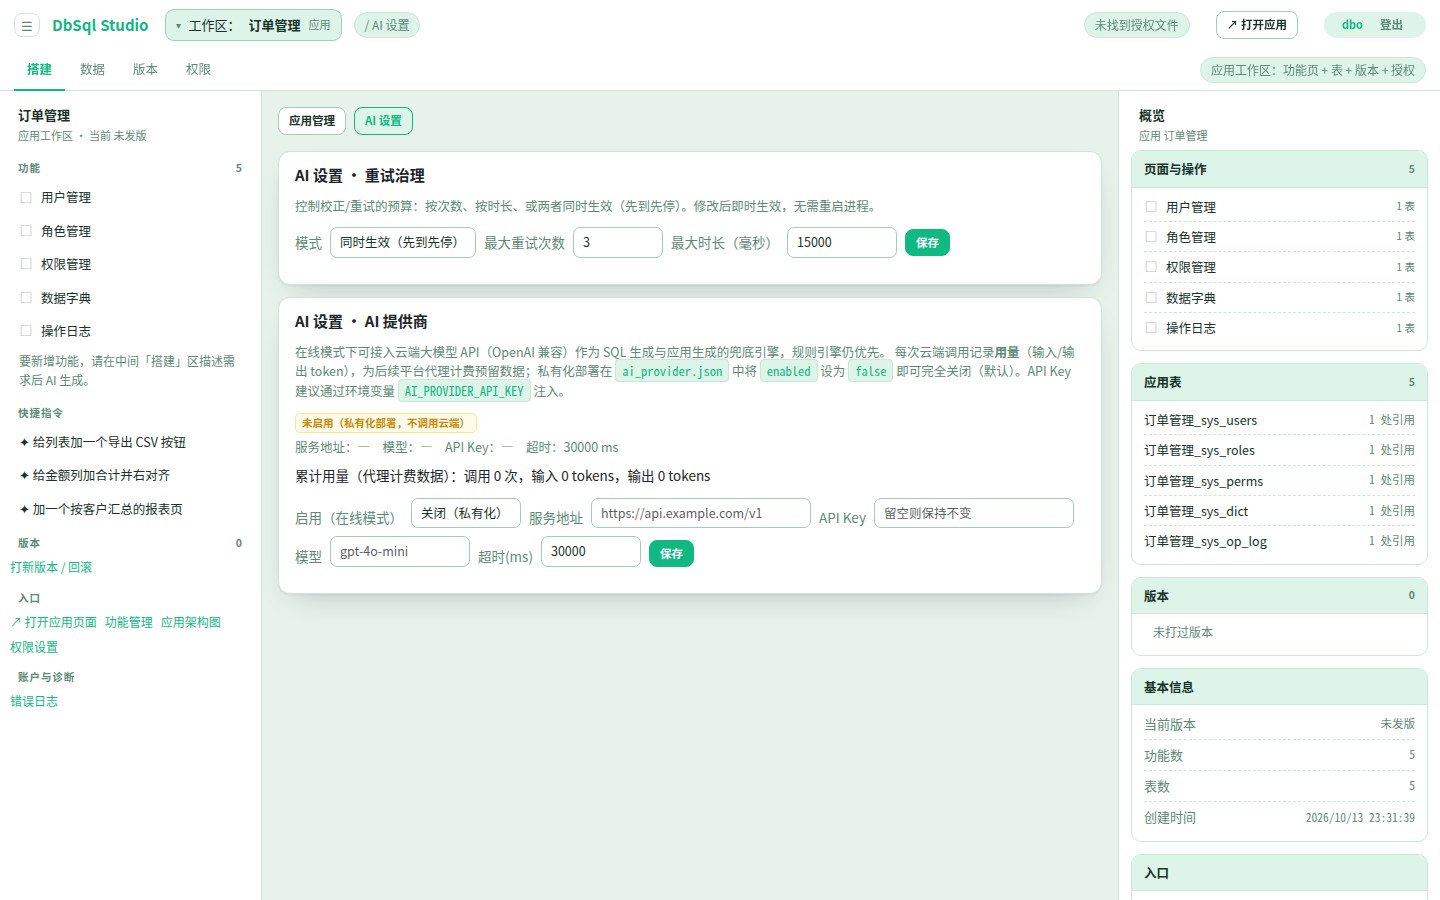Screen dimensions: 1440x900
Task: Click the 未找到授权文件 status badge
Action: (1136, 25)
